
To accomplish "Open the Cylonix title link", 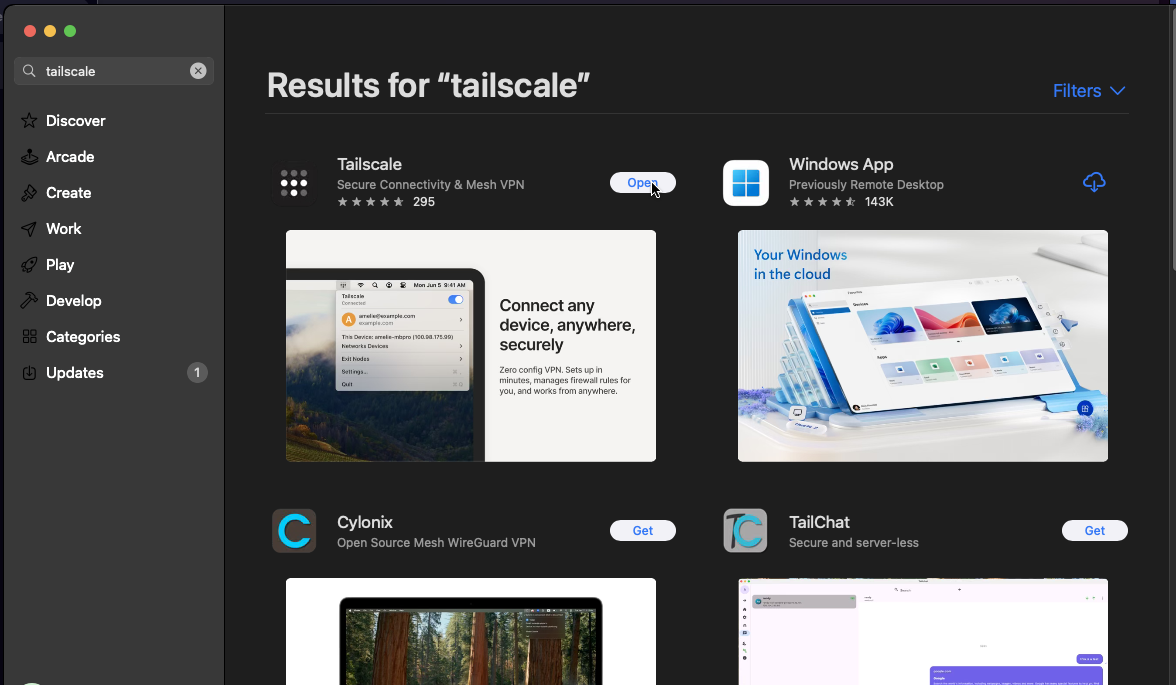I will (364, 522).
